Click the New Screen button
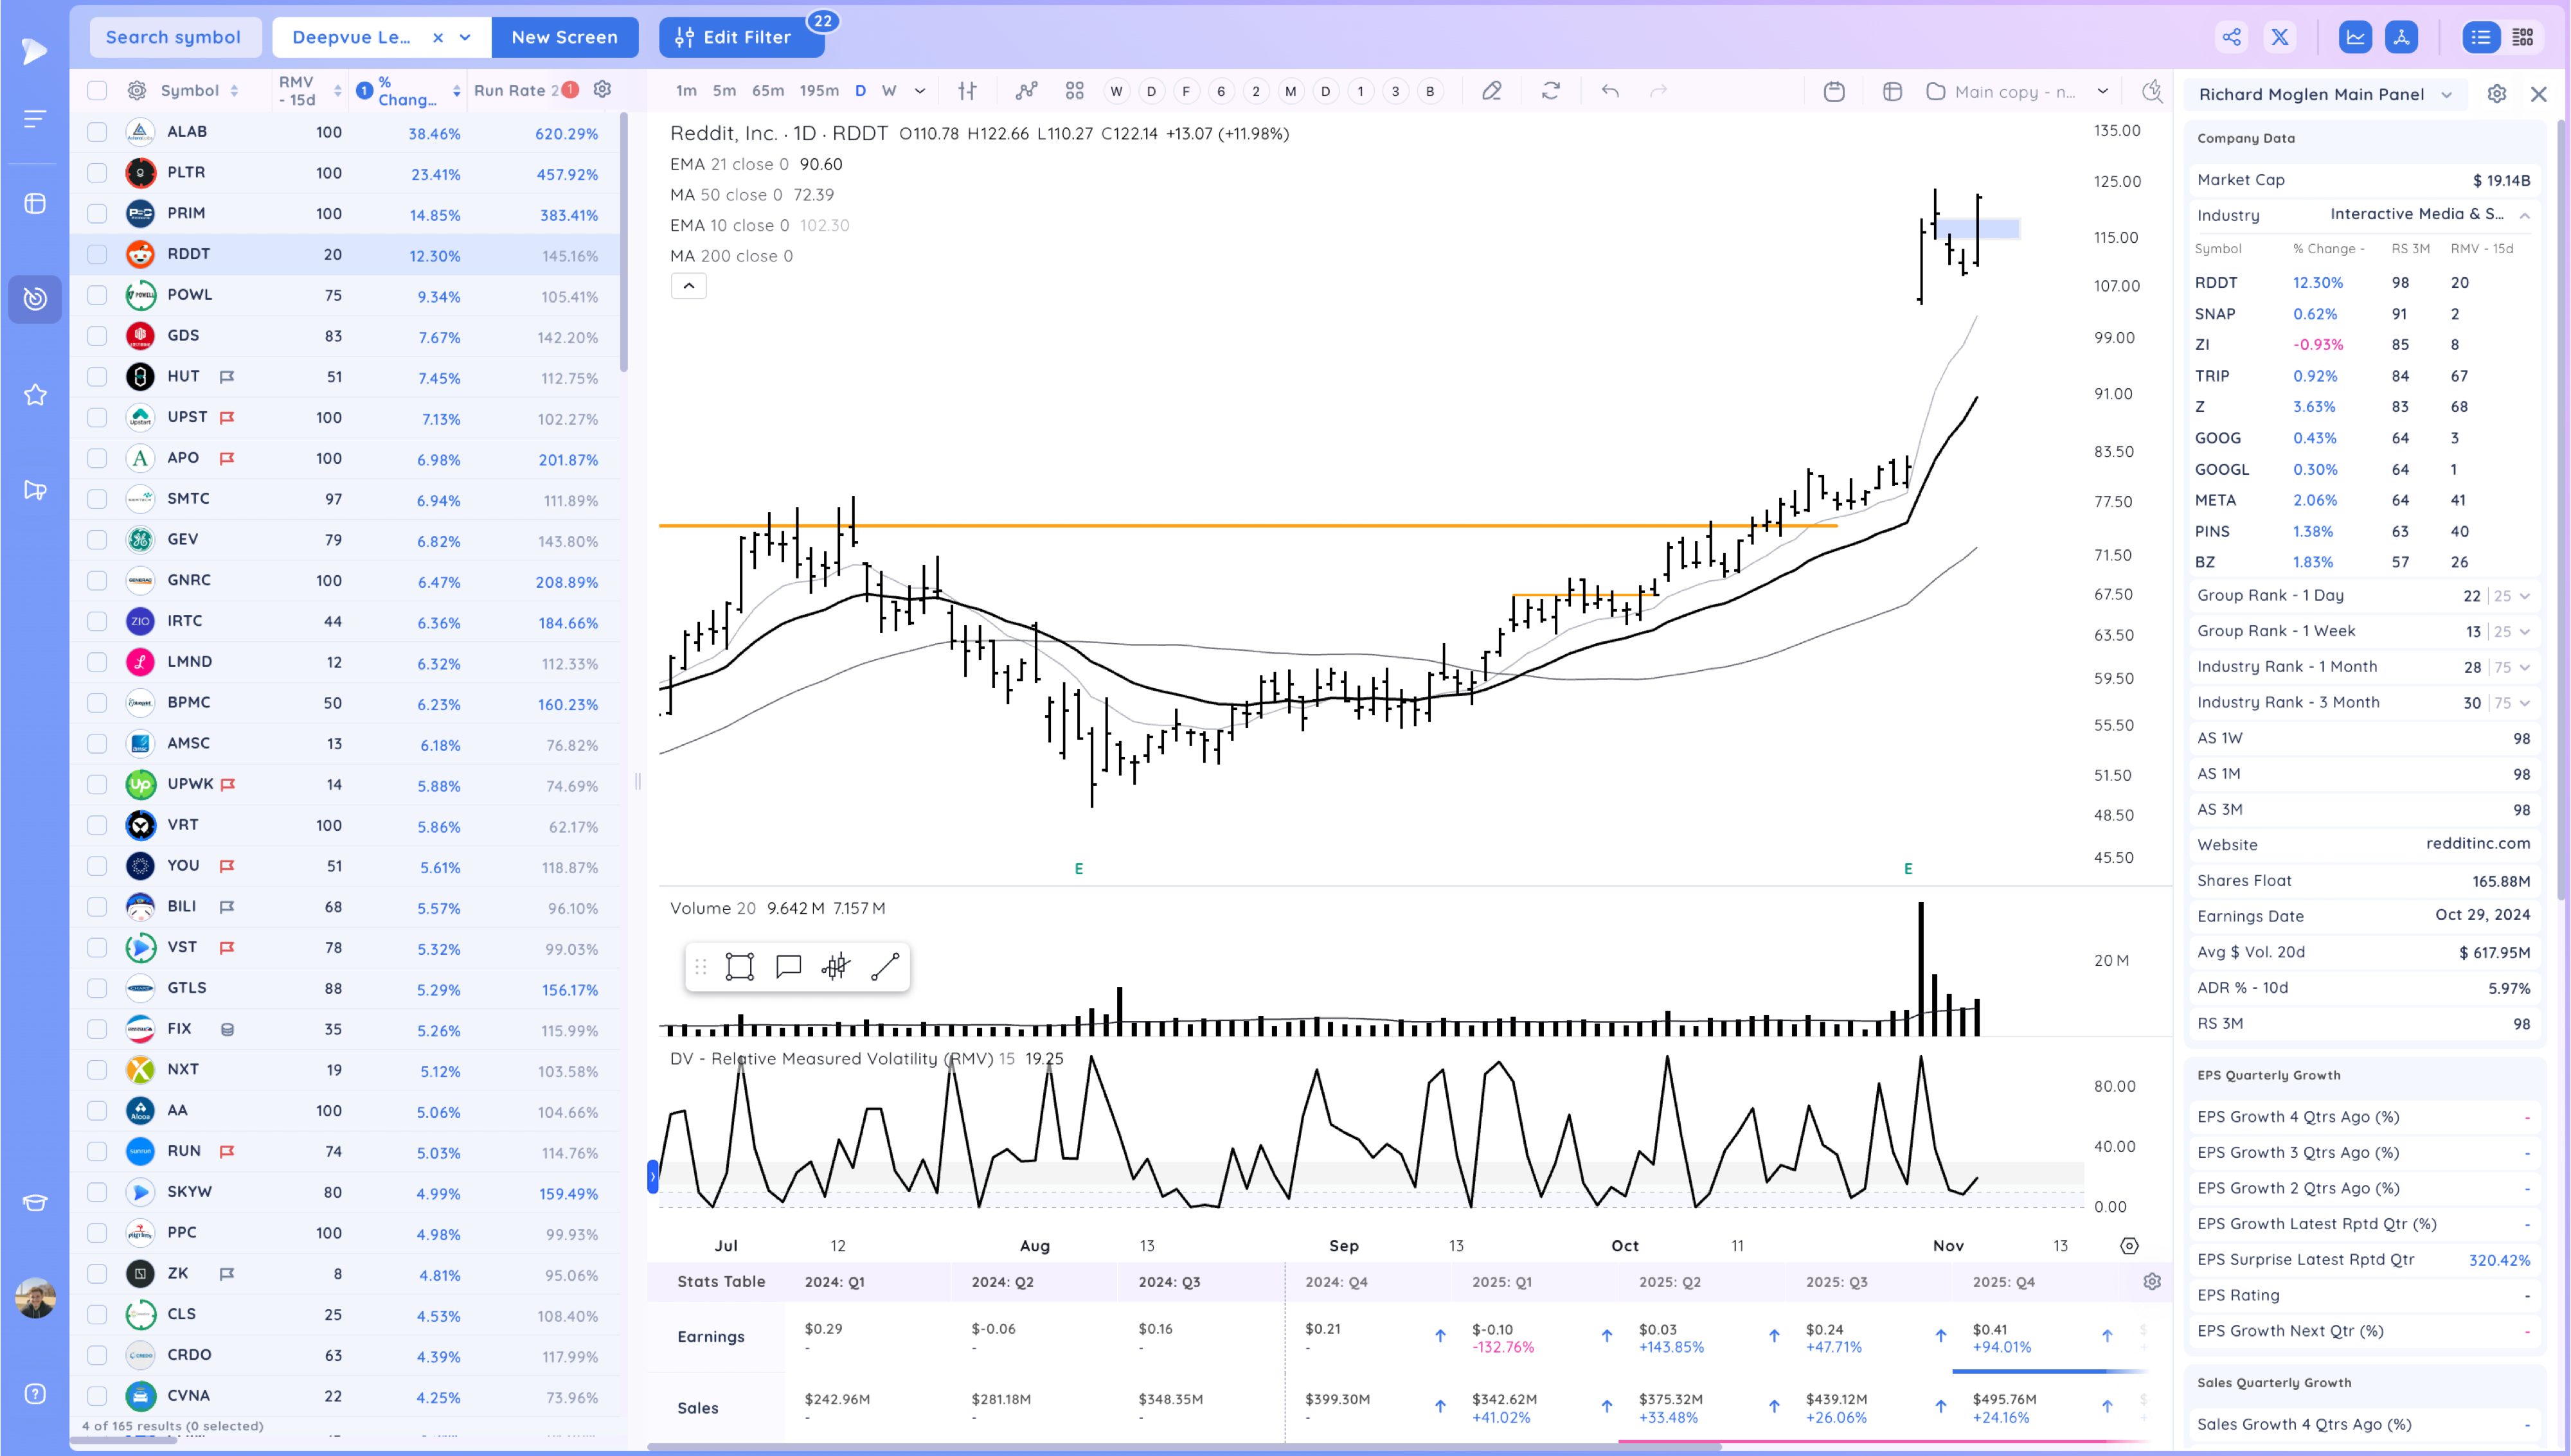 pyautogui.click(x=564, y=37)
